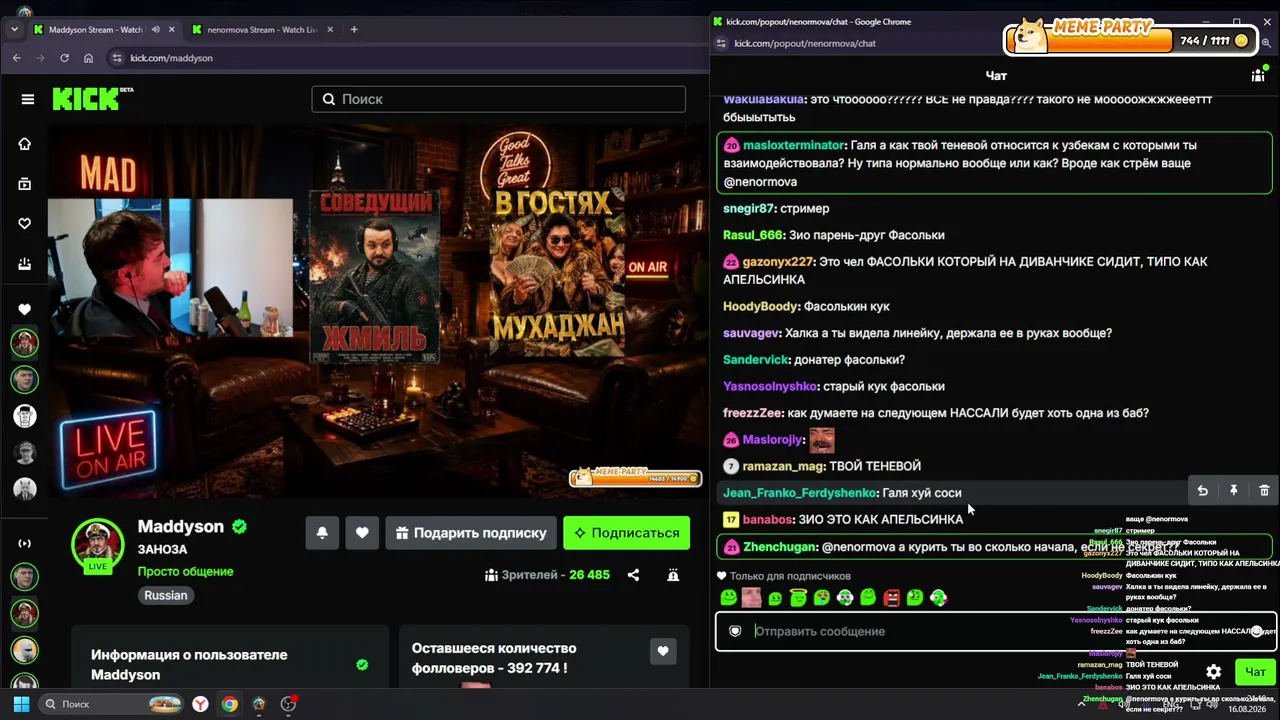
Task: Open the Kick hamburger sidebar menu
Action: [x=28, y=99]
